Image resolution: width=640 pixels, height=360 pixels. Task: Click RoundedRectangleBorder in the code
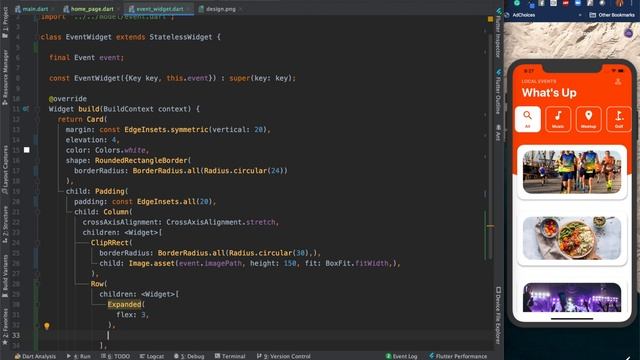click(141, 160)
